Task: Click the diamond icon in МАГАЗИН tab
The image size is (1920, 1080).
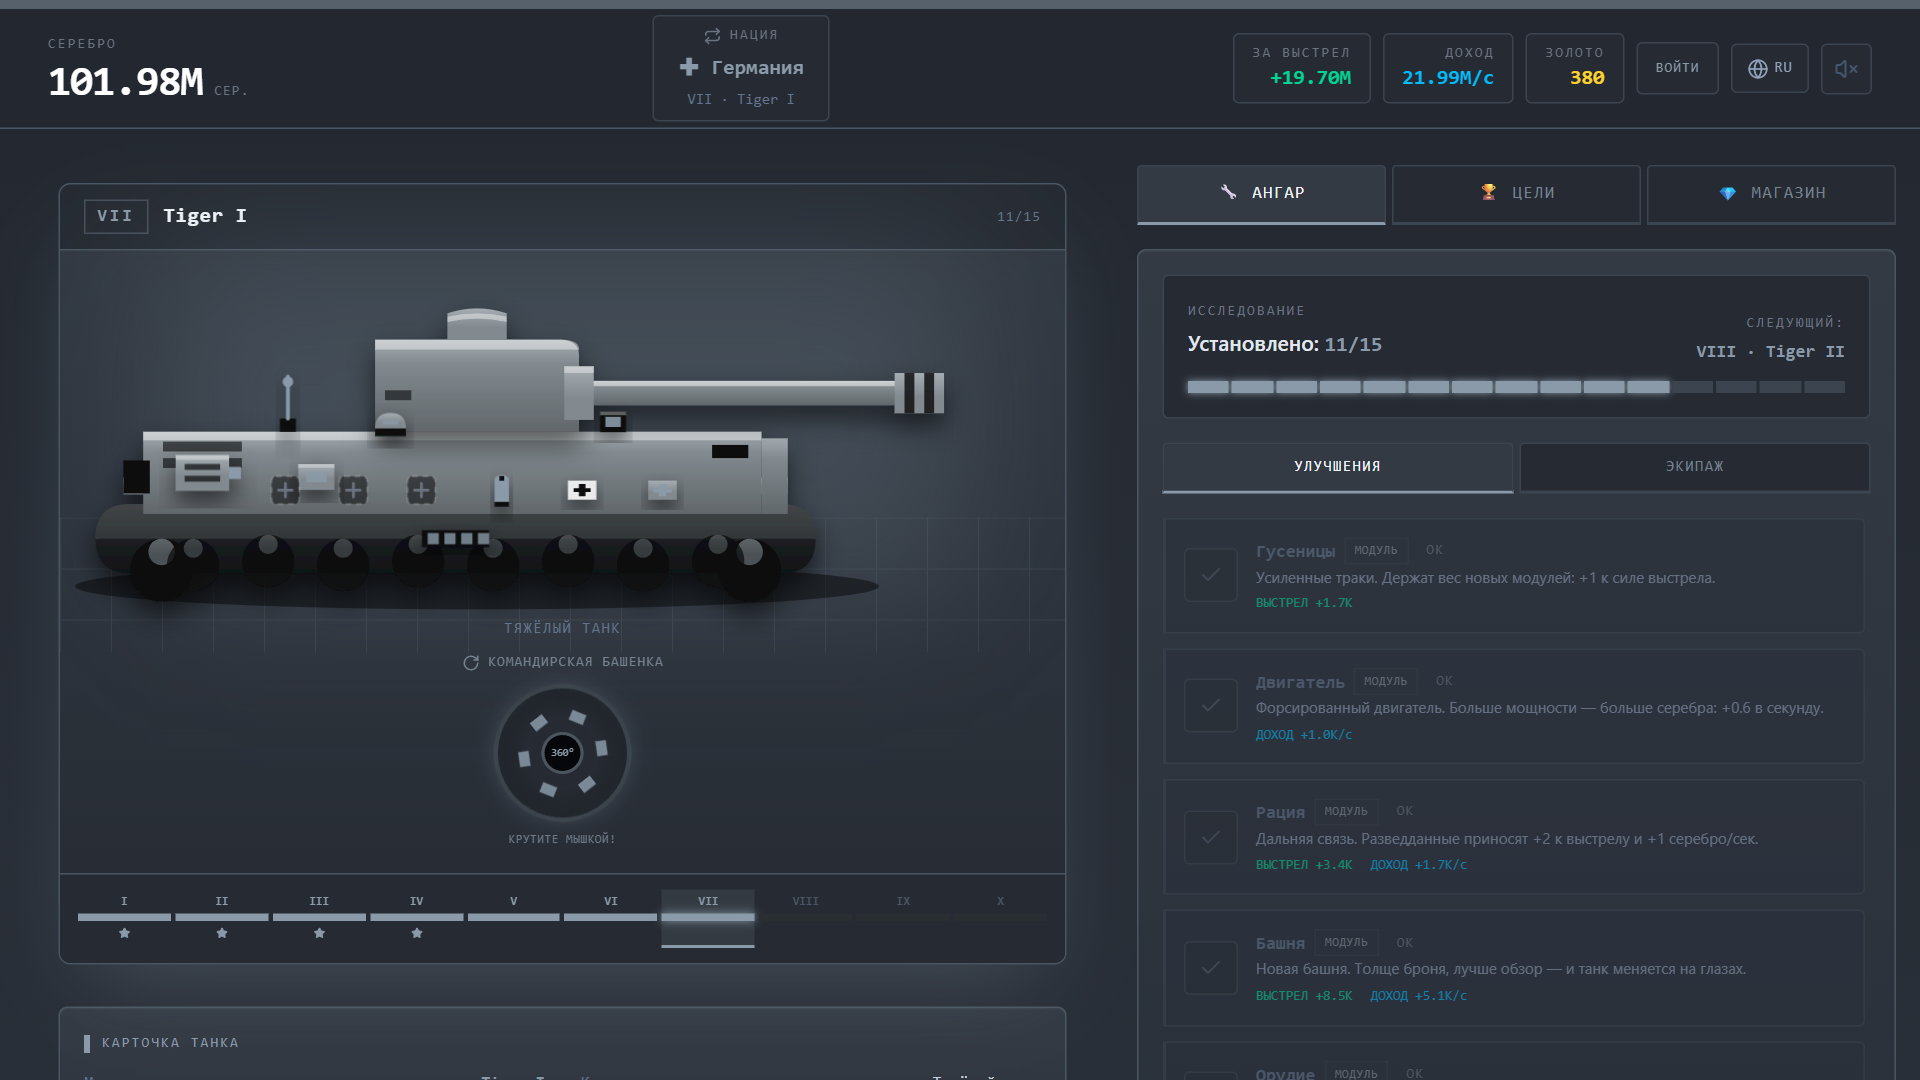Action: [x=1727, y=193]
